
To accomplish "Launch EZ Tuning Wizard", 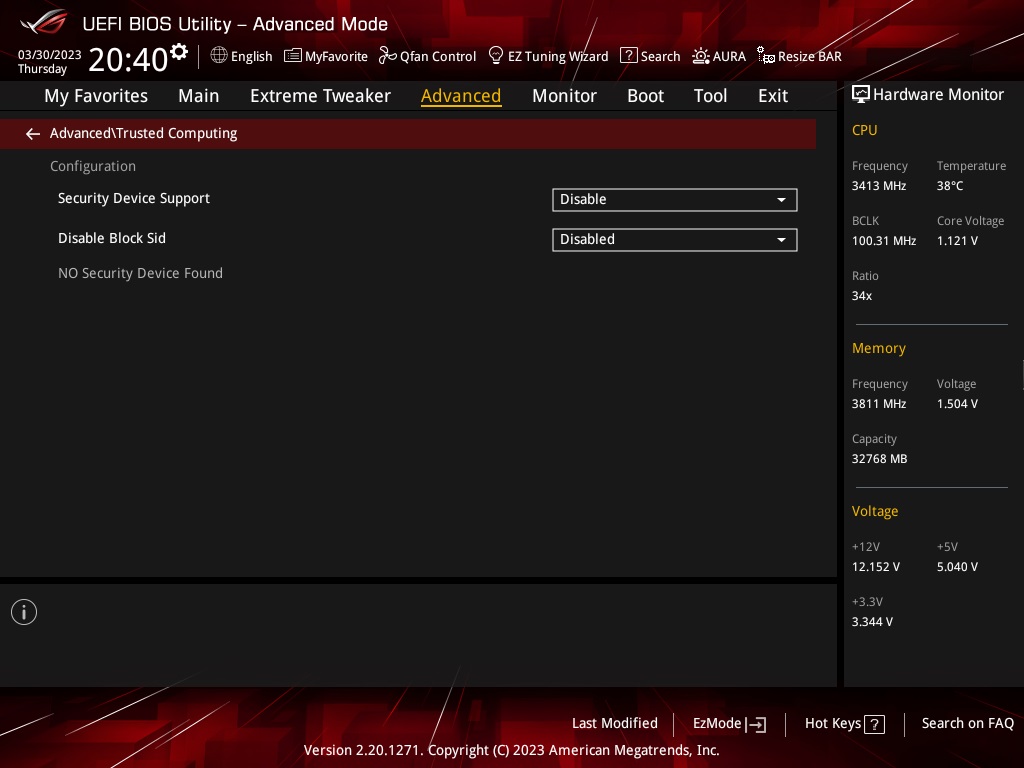I will (549, 56).
